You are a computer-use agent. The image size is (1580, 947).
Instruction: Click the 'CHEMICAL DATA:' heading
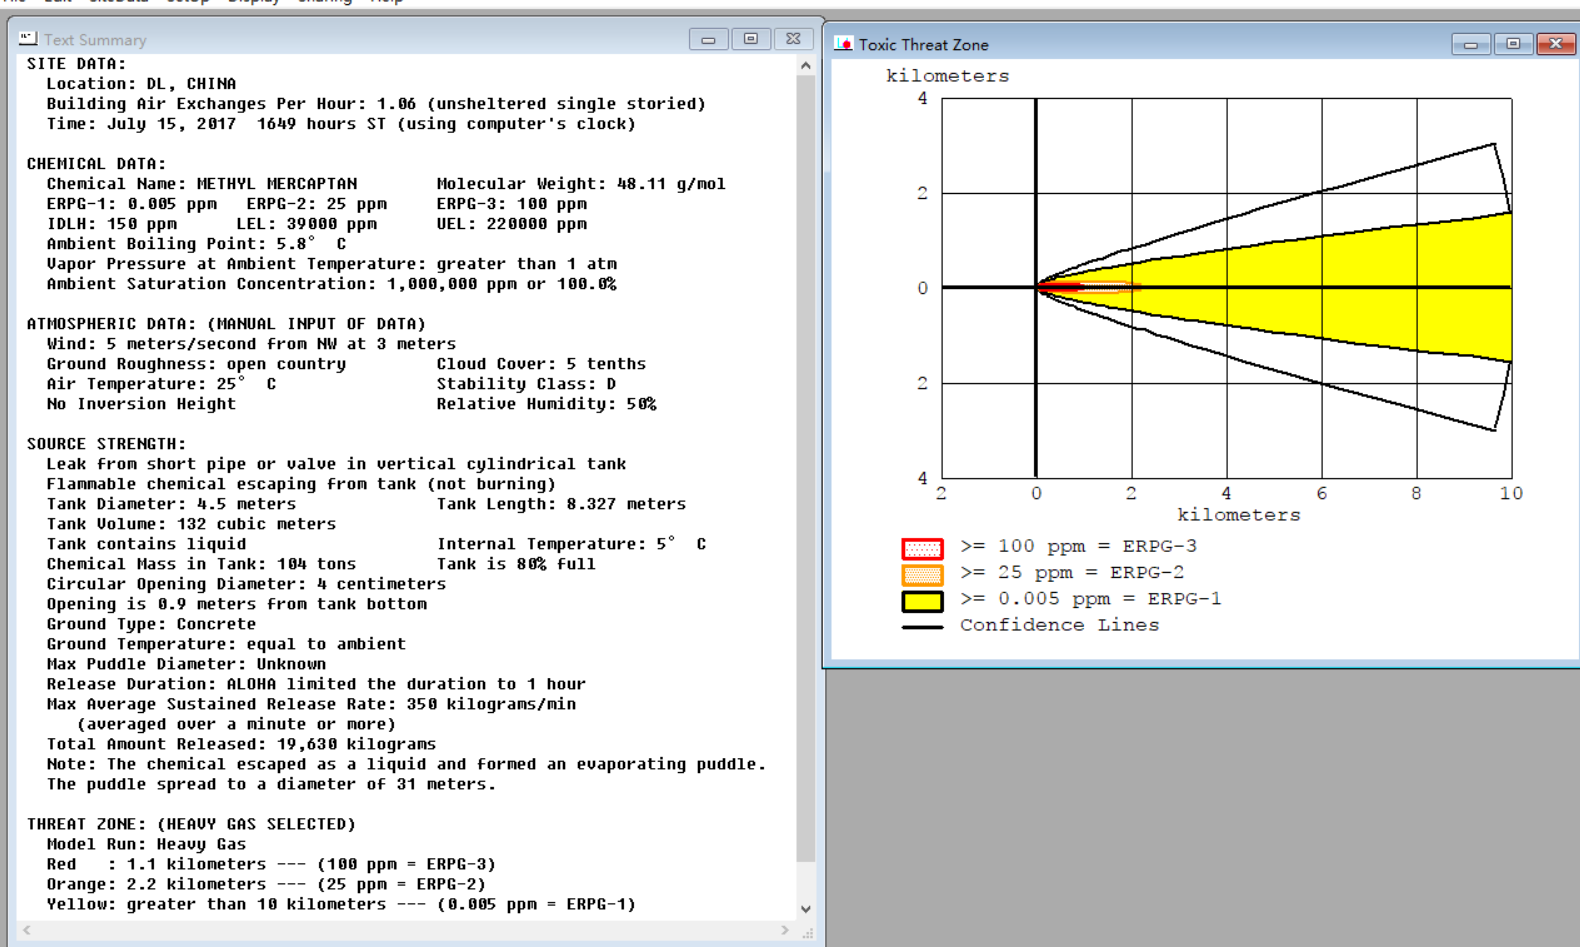tap(96, 164)
